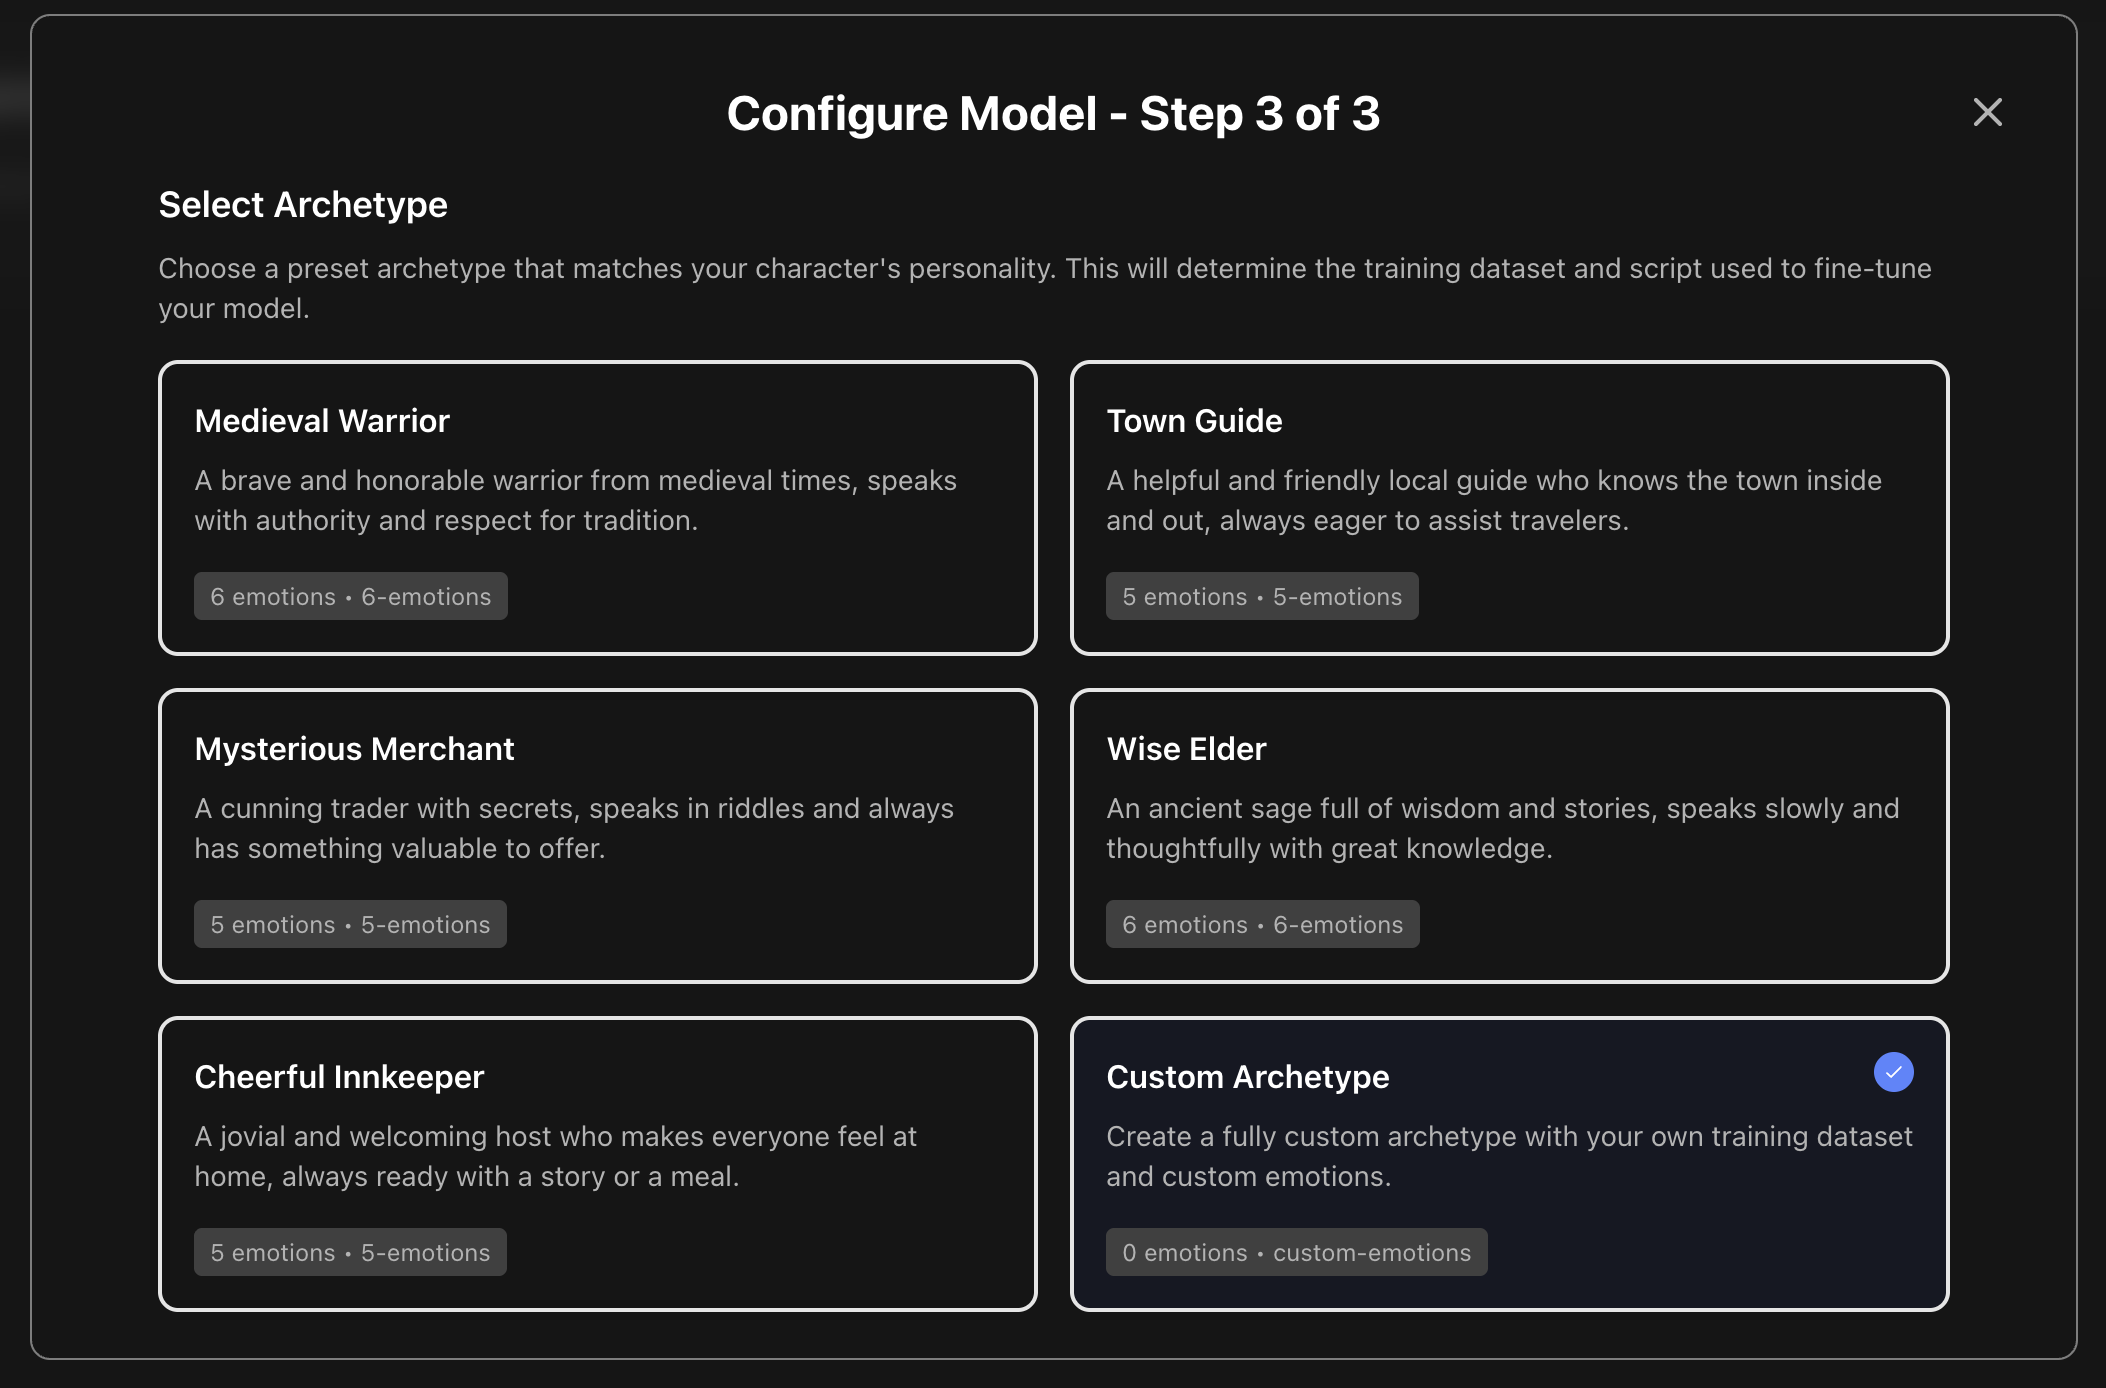Image resolution: width=2106 pixels, height=1388 pixels.
Task: Click the emotions badge on Cheerful Innkeeper
Action: point(350,1252)
